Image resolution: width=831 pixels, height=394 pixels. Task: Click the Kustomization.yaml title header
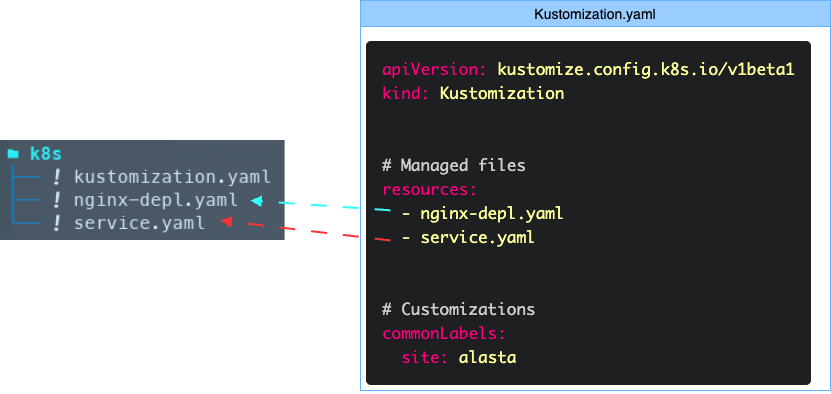point(595,14)
